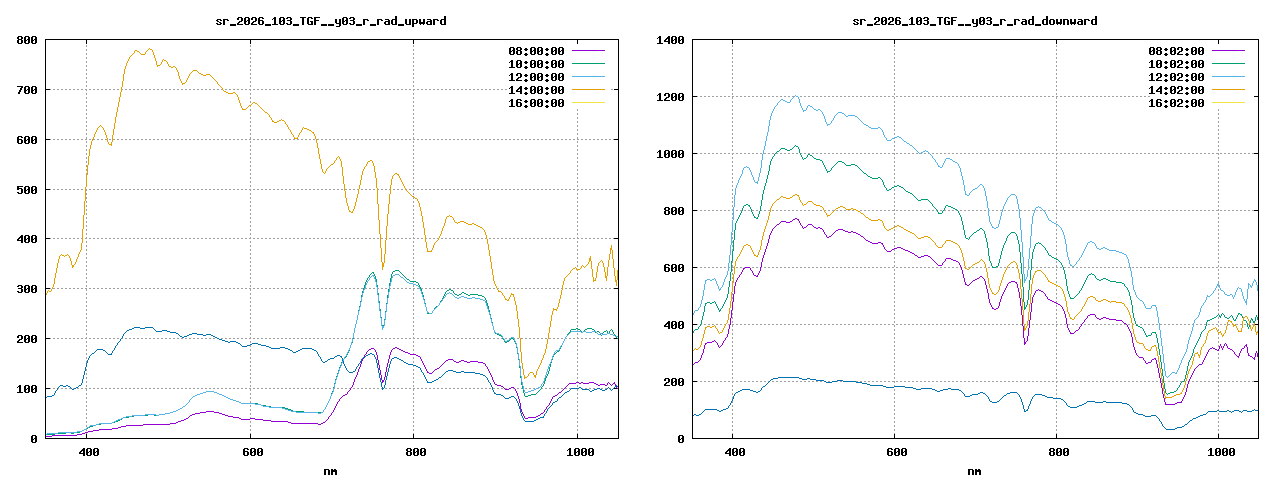Click the purple line sample beside 08:00:00
This screenshot has width=1280, height=480.
[x=588, y=51]
